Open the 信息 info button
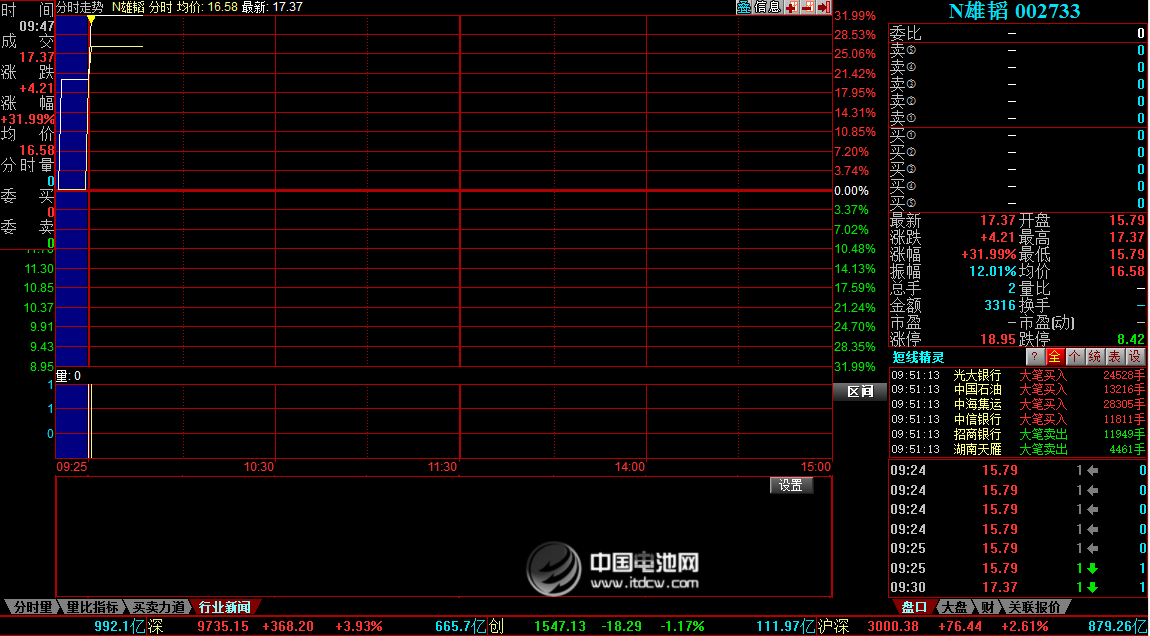The image size is (1150, 636). (767, 7)
